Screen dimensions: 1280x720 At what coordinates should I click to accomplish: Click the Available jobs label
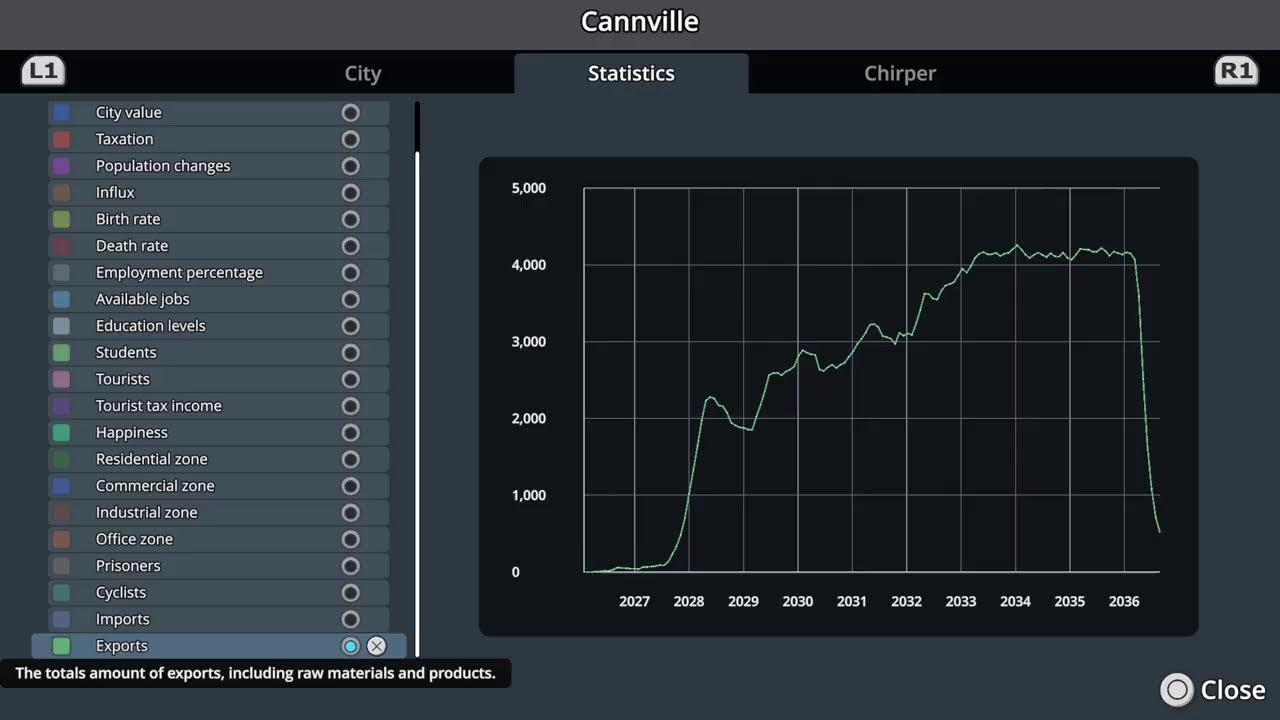click(142, 299)
